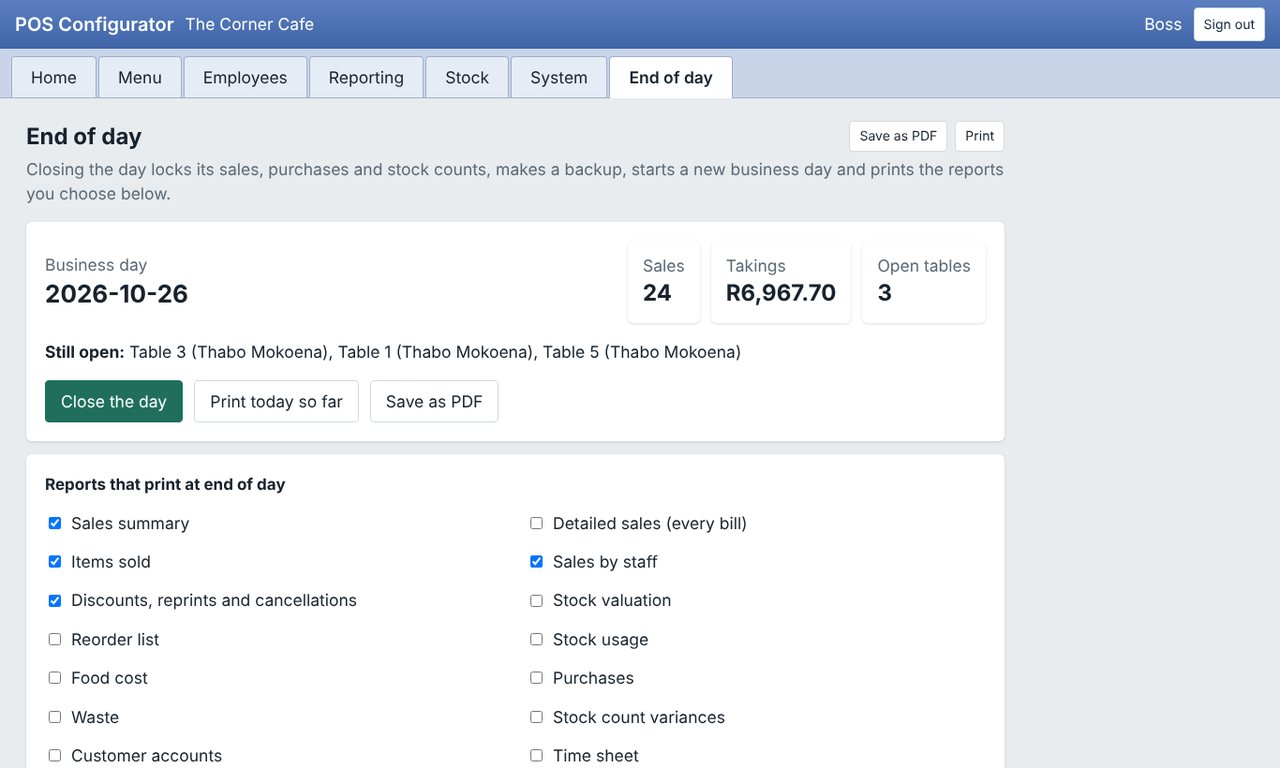Open the System tab
Image resolution: width=1280 pixels, height=768 pixels.
(x=559, y=78)
